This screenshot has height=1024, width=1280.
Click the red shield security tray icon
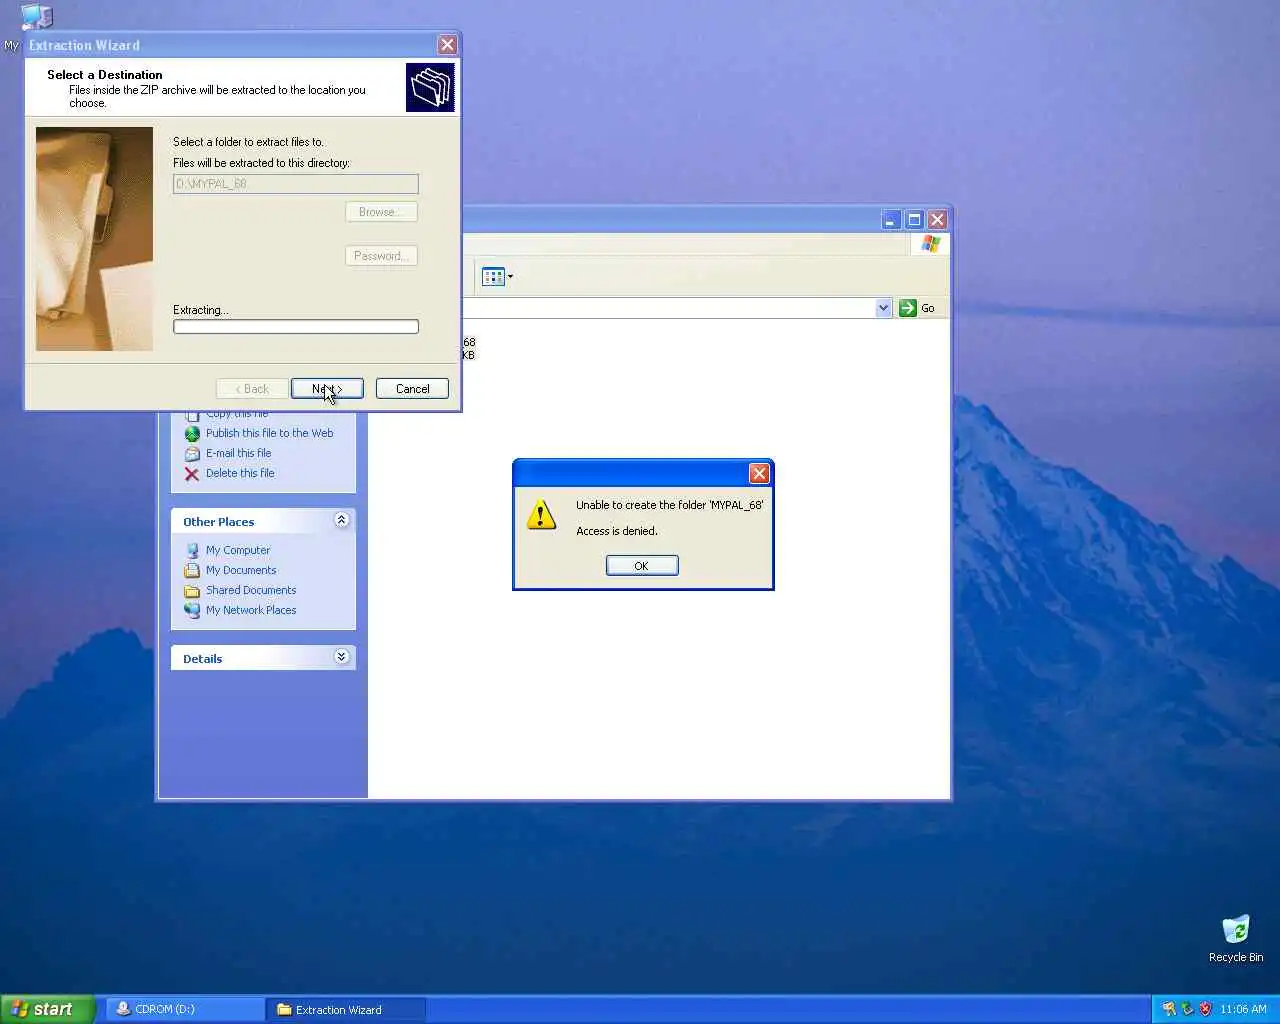pos(1205,1009)
